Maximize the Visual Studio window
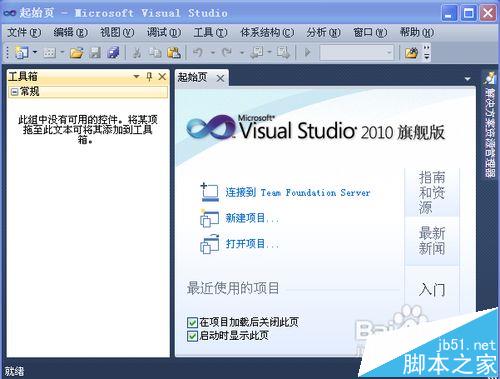The width and height of the screenshot is (500, 379). click(468, 13)
